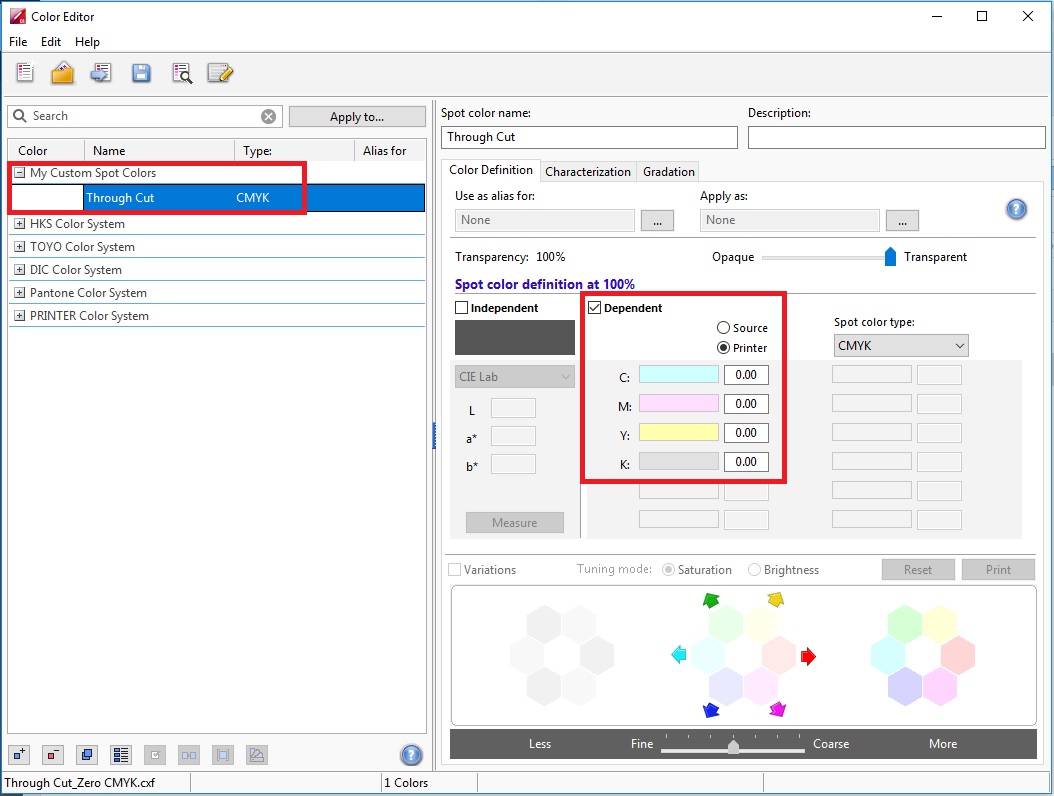
Task: Click the browse button next to Apply as
Action: click(902, 221)
